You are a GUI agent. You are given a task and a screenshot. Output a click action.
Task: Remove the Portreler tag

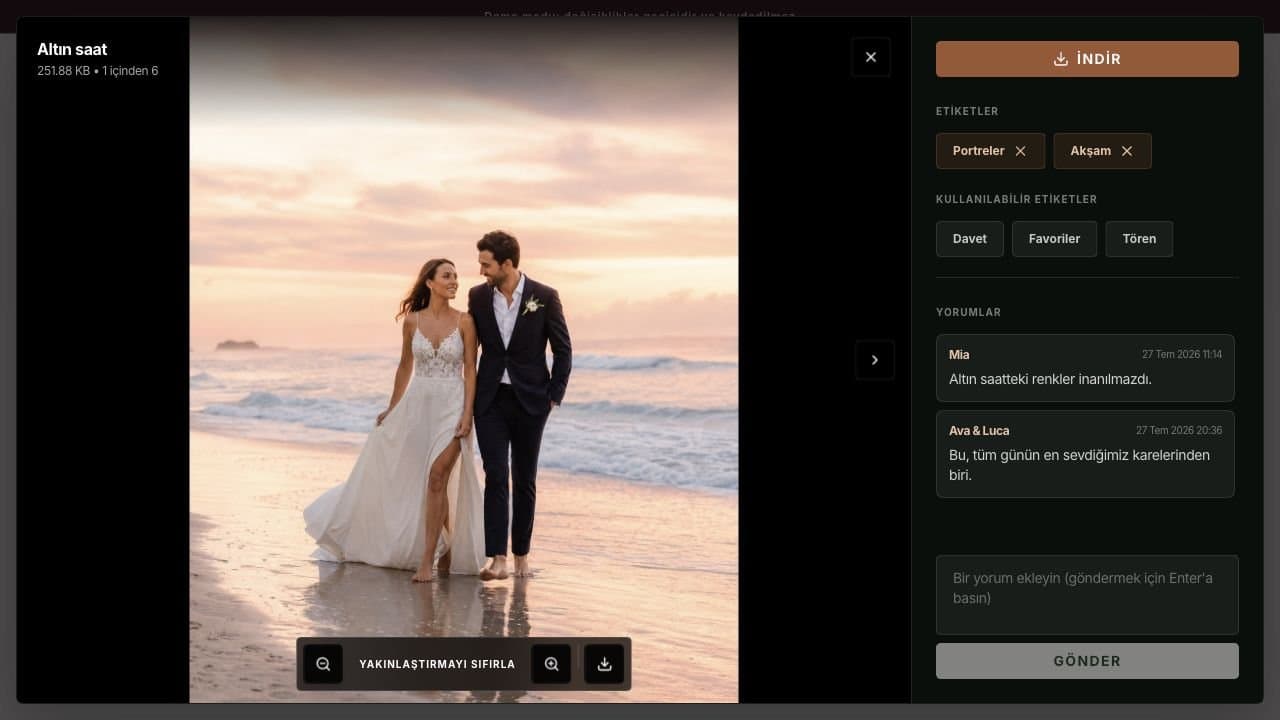[1020, 151]
